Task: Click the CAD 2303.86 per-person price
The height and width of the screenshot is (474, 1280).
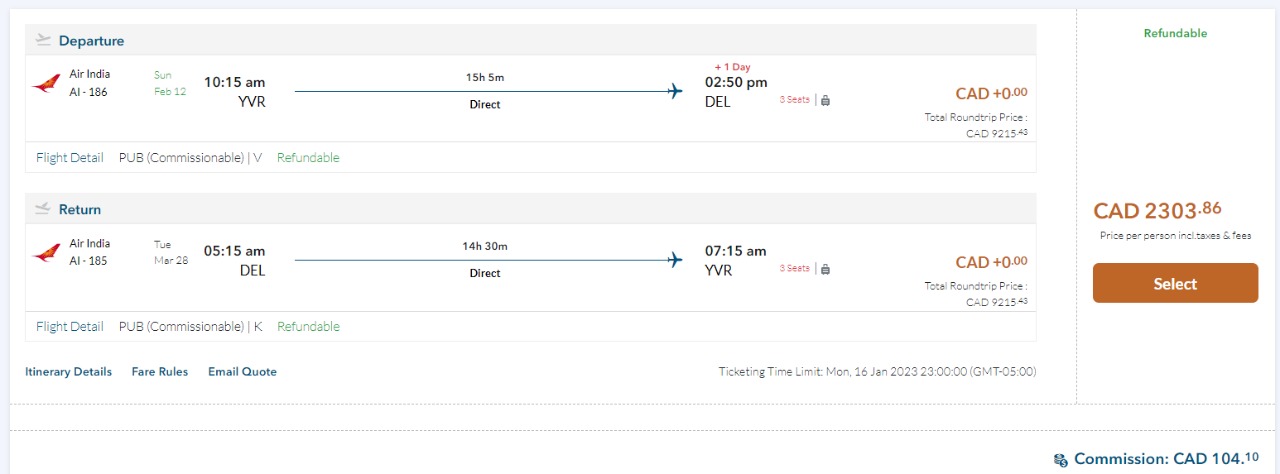Action: pos(1157,210)
